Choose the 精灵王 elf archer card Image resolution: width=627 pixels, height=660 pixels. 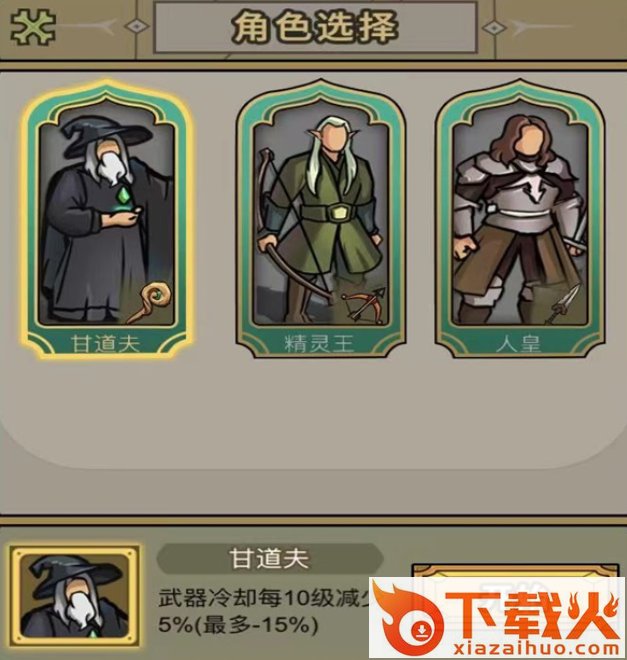[320, 219]
